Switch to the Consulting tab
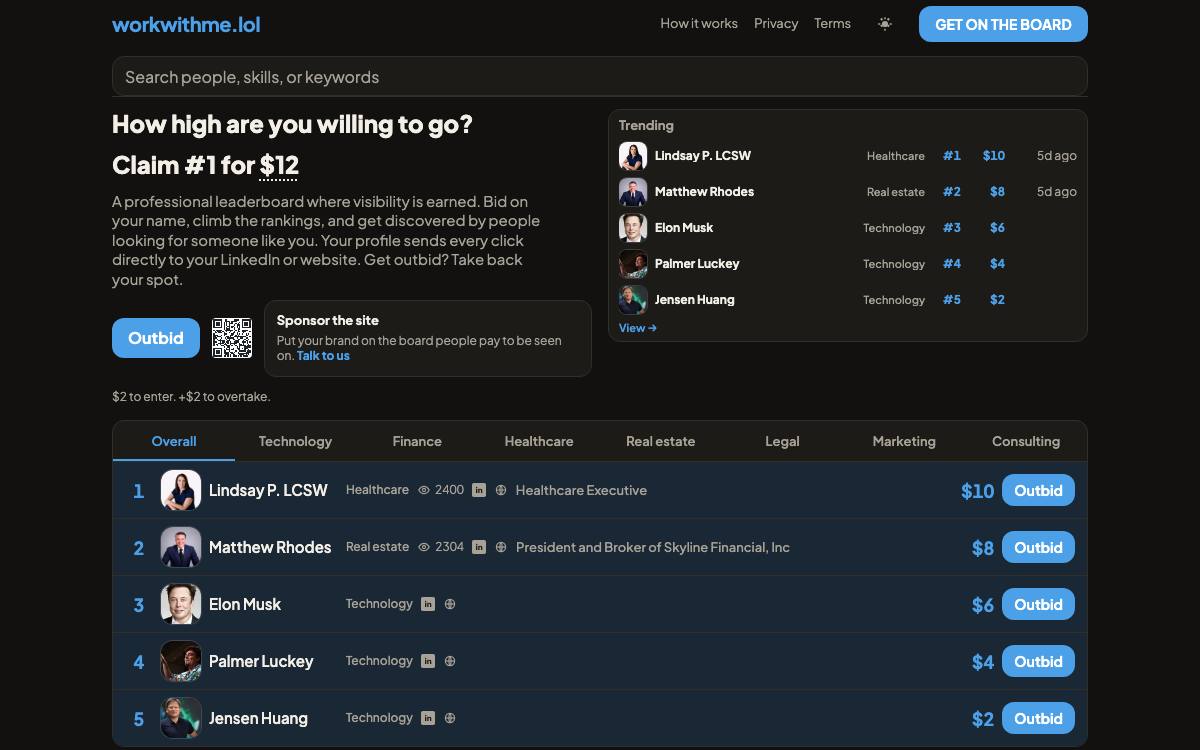Screen dimensions: 1200x750 [x=1026, y=441]
